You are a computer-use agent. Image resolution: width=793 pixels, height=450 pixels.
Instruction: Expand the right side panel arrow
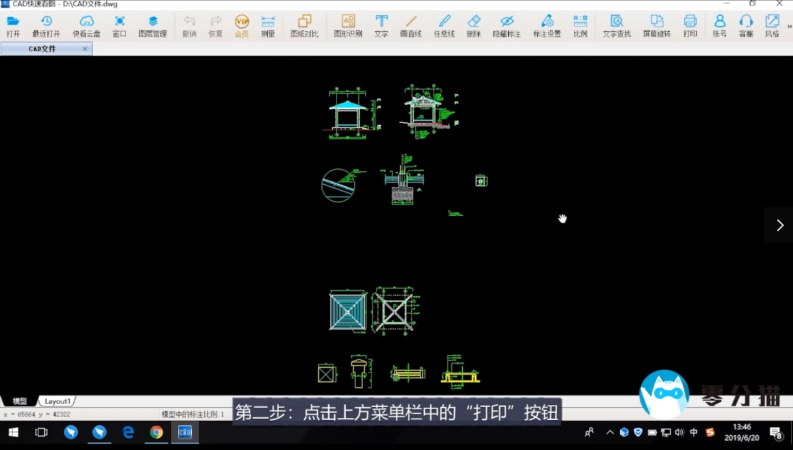click(x=779, y=225)
